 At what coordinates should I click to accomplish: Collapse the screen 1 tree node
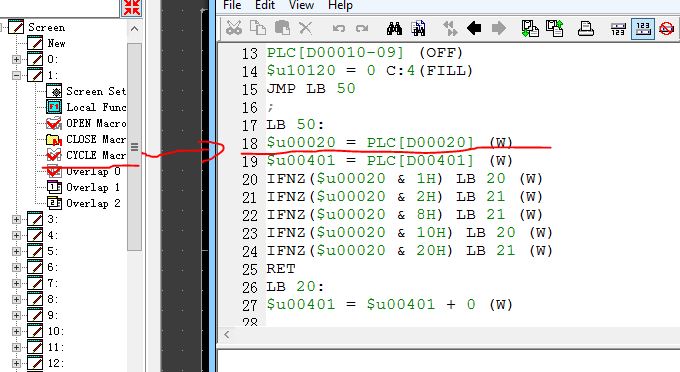(x=16, y=75)
